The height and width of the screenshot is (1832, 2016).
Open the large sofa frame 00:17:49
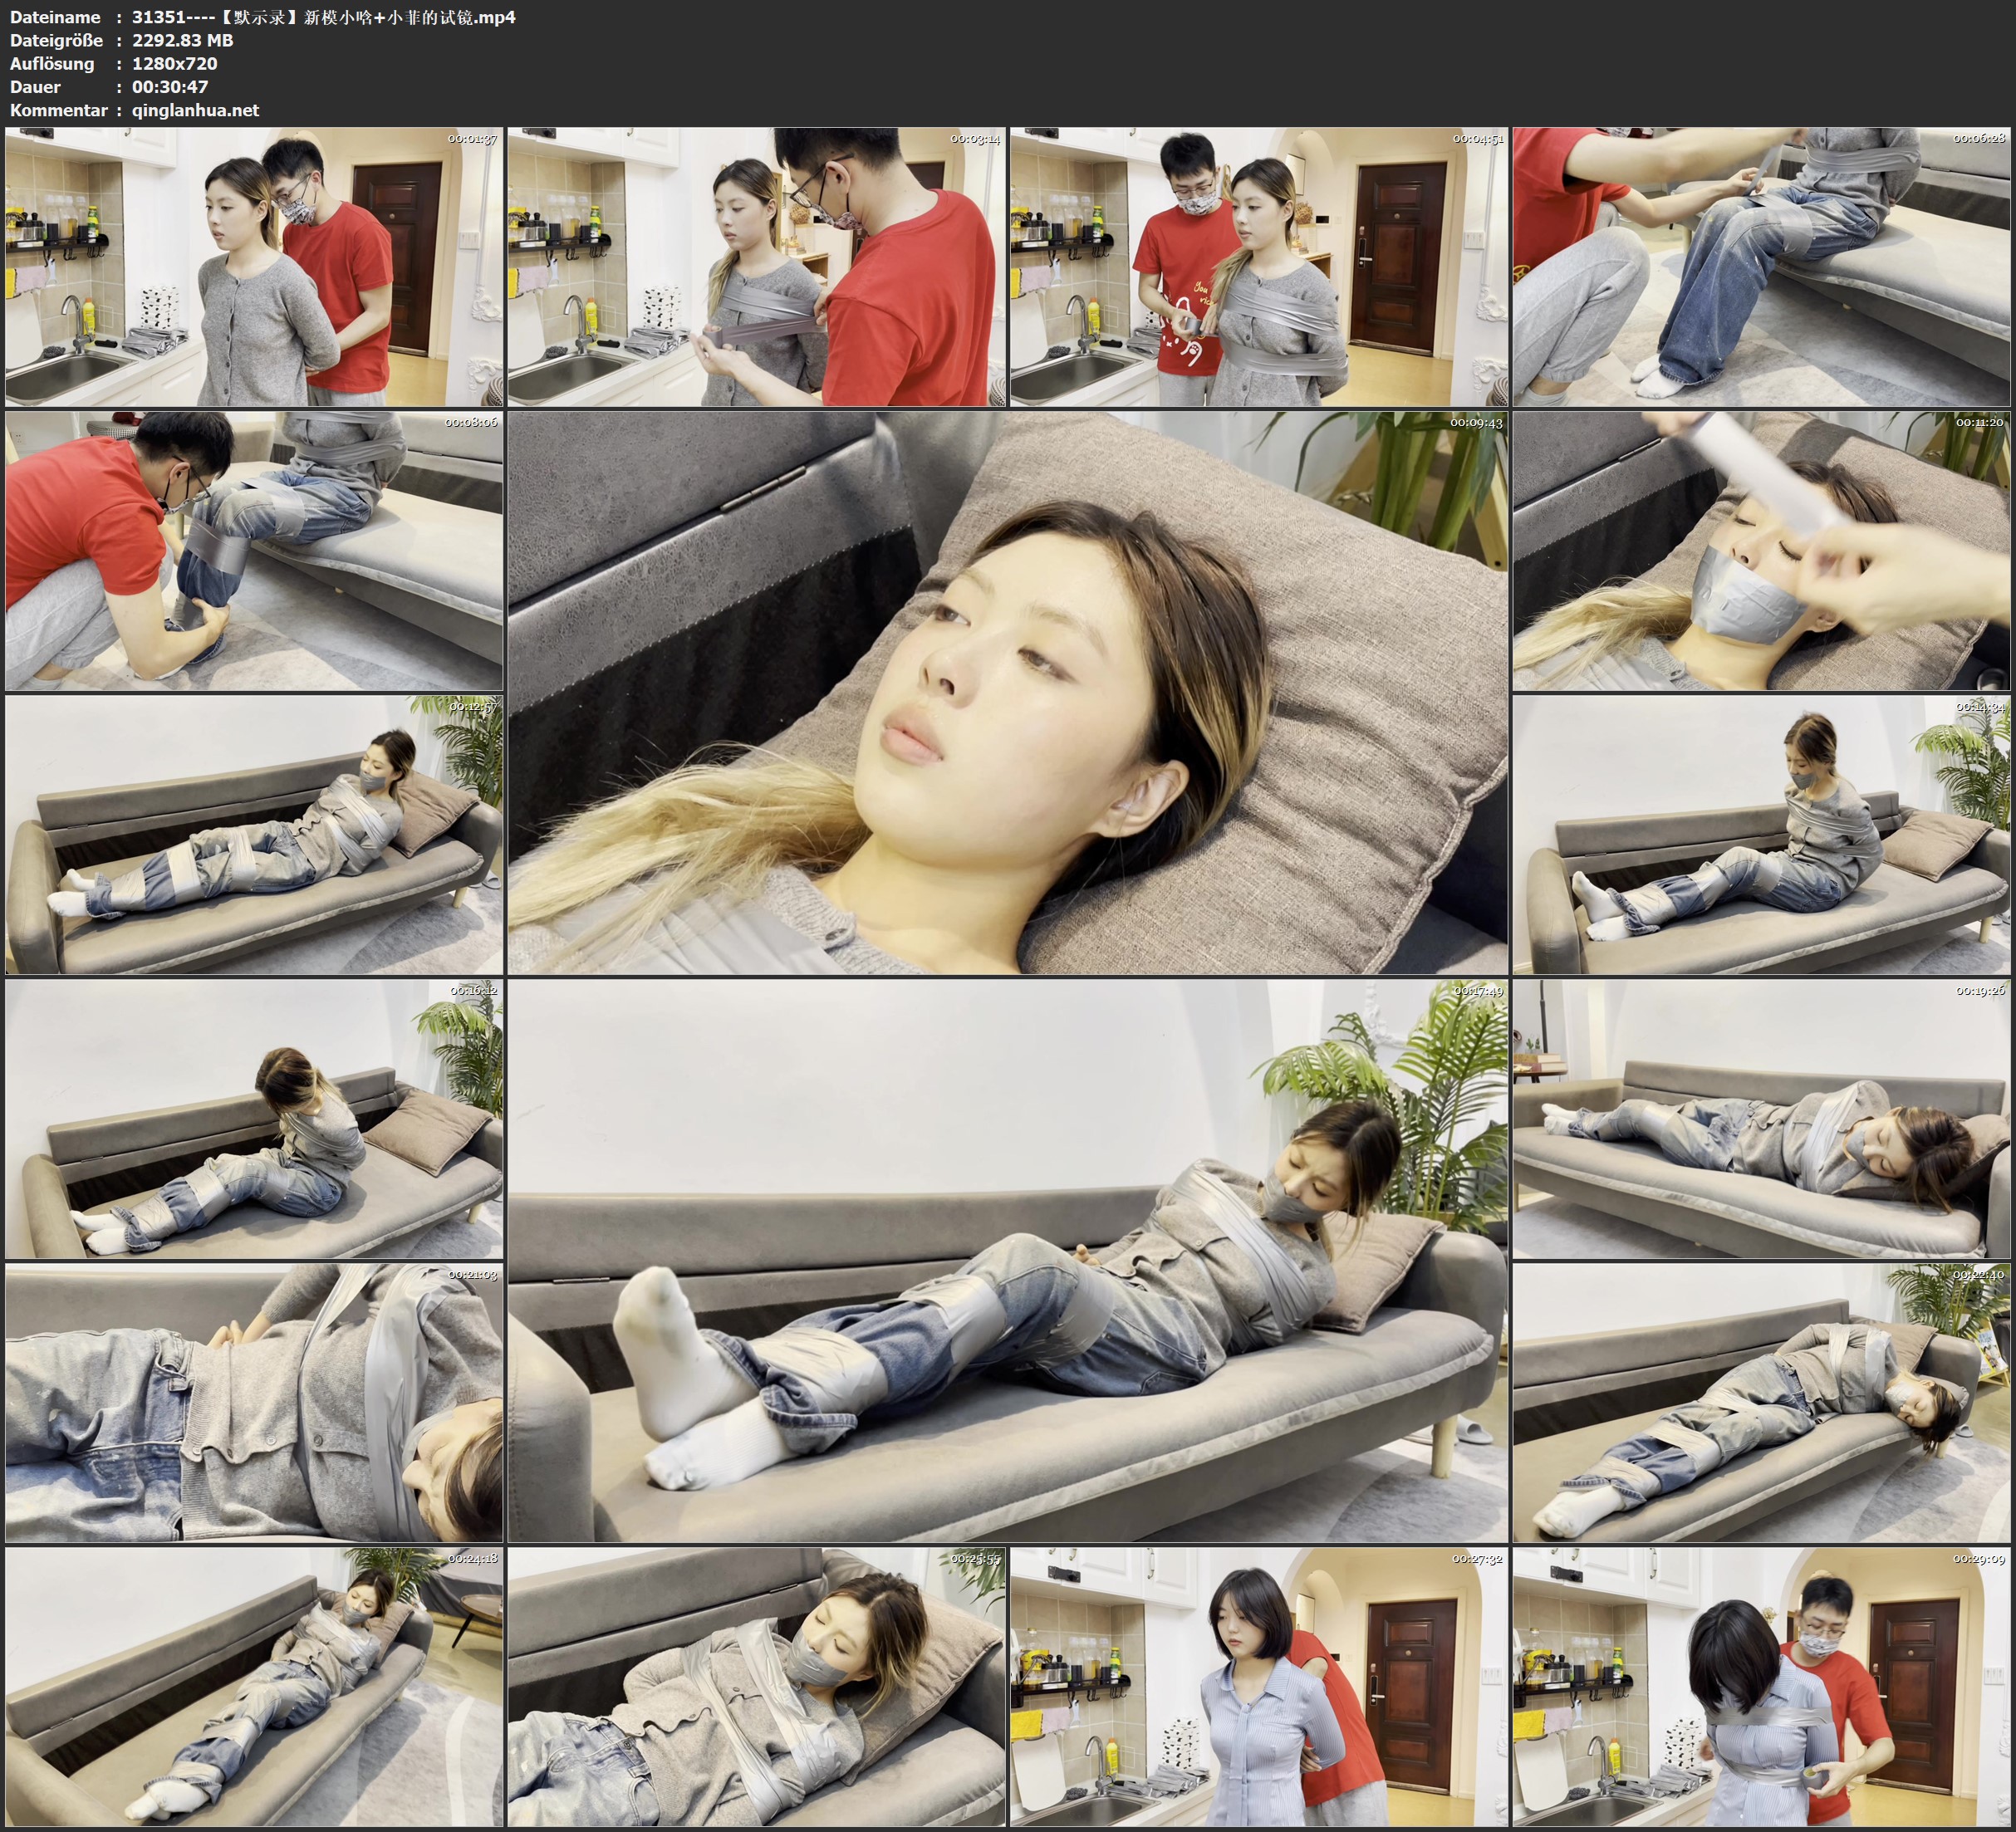(x=1007, y=1260)
